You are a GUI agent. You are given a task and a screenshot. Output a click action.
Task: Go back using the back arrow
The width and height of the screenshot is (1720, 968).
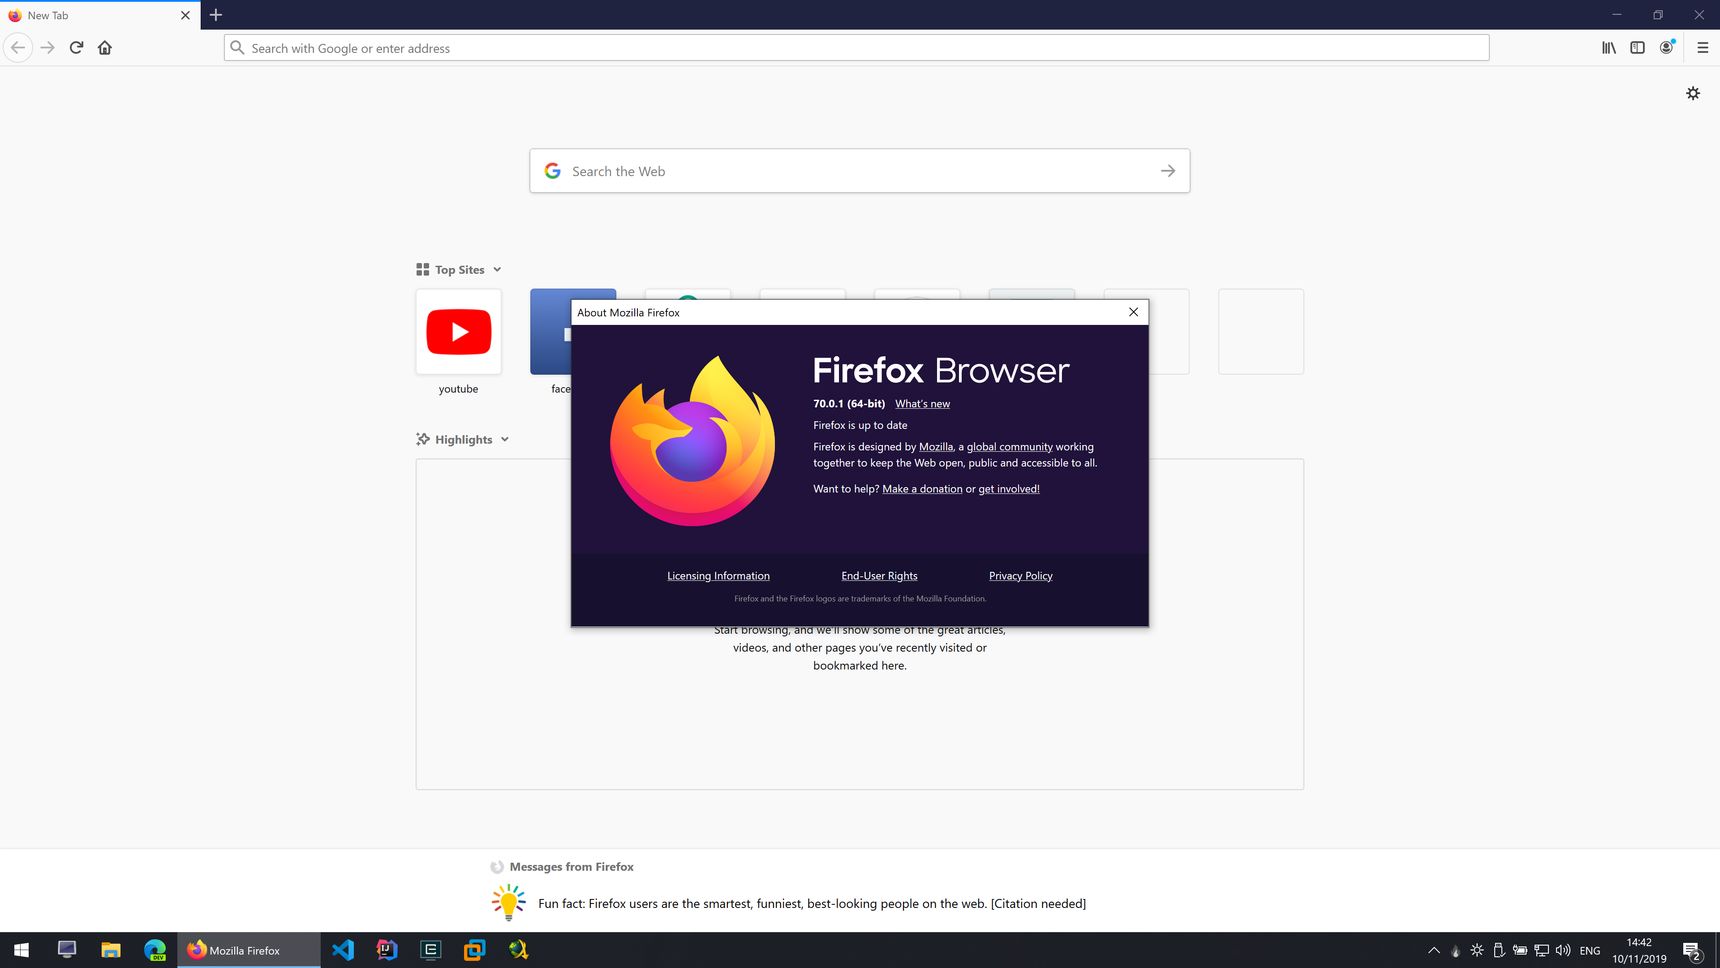18,48
